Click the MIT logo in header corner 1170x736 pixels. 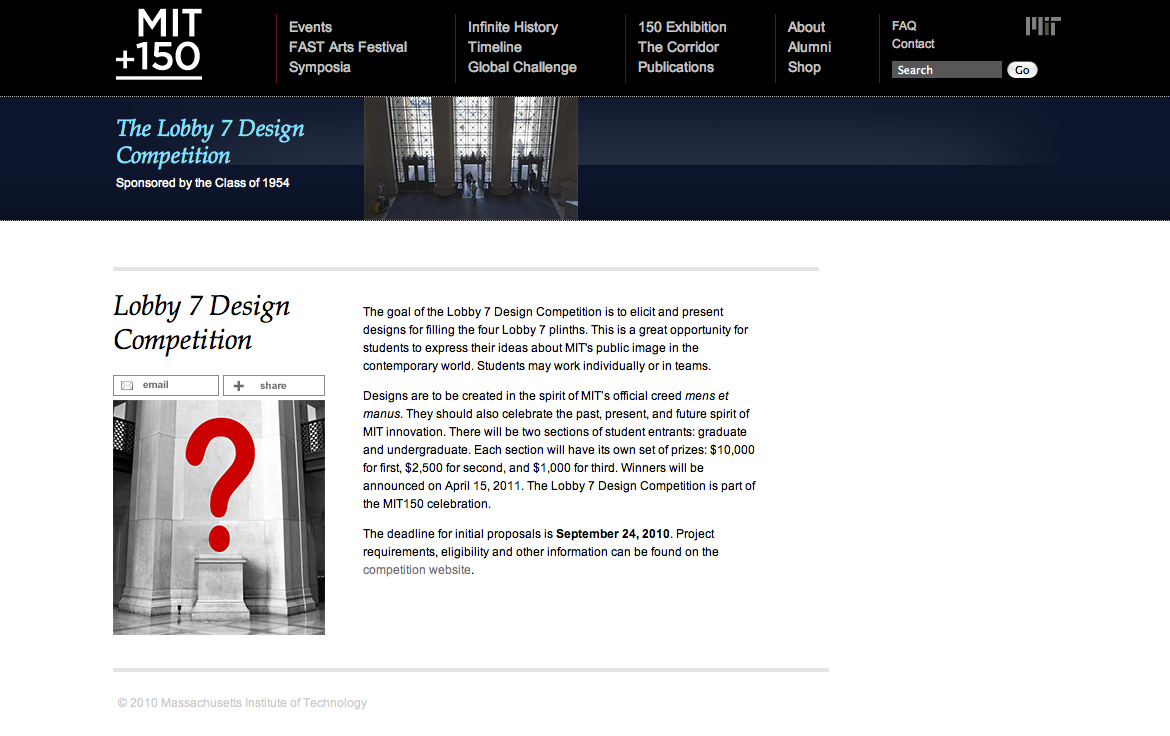1042,26
